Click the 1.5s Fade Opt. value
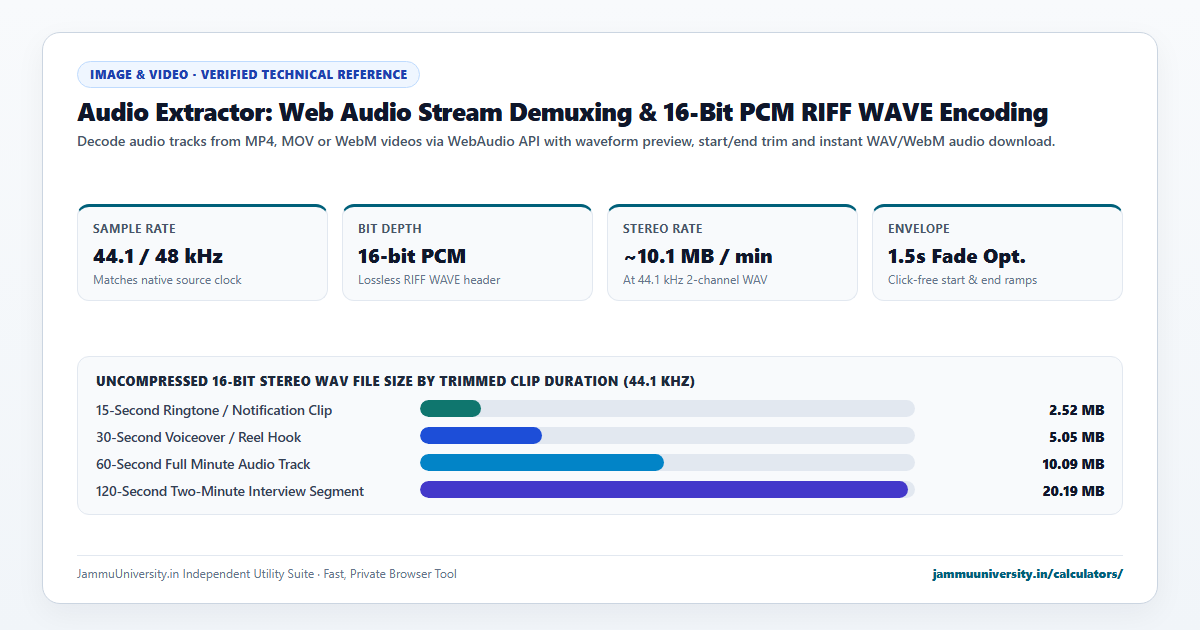The height and width of the screenshot is (630, 1200). pyautogui.click(x=957, y=256)
